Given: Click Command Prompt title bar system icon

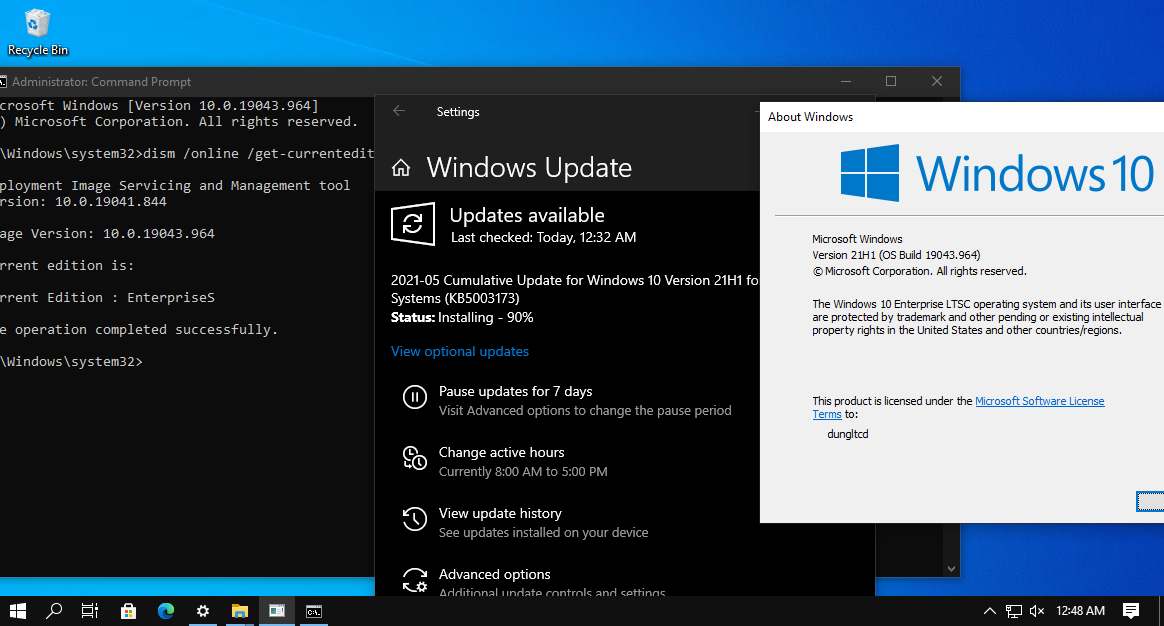Looking at the screenshot, I should tap(3, 82).
